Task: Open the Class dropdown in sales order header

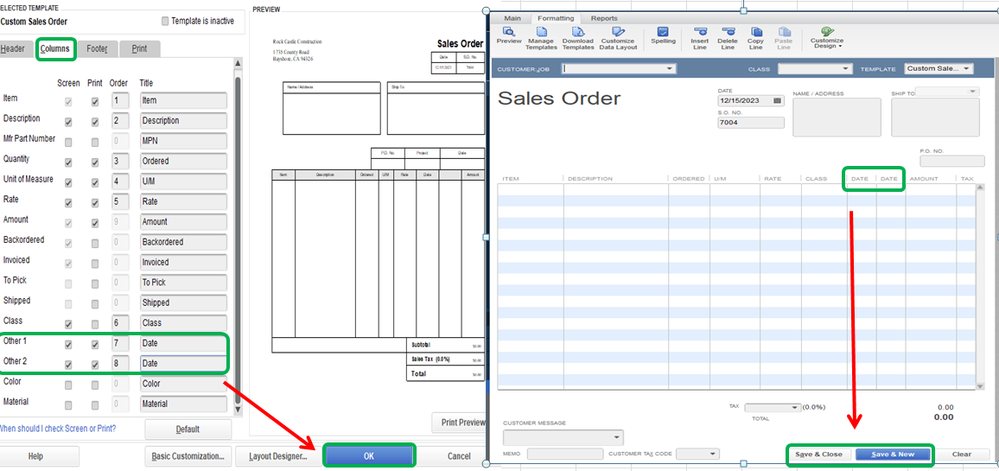Action: click(x=845, y=68)
